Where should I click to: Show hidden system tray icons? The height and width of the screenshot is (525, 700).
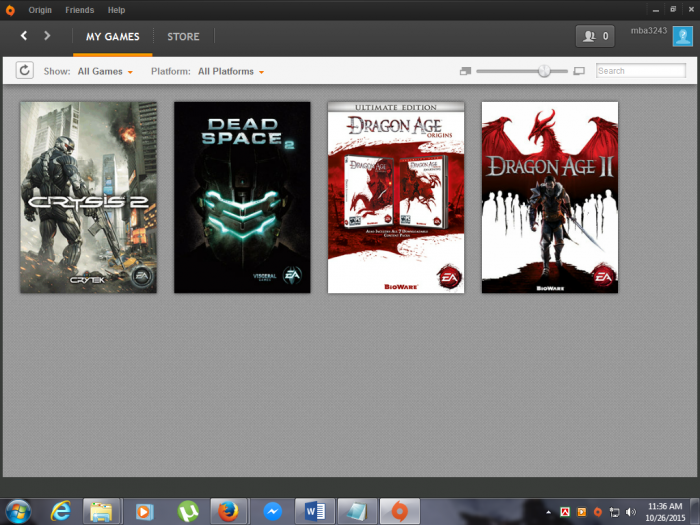click(549, 512)
